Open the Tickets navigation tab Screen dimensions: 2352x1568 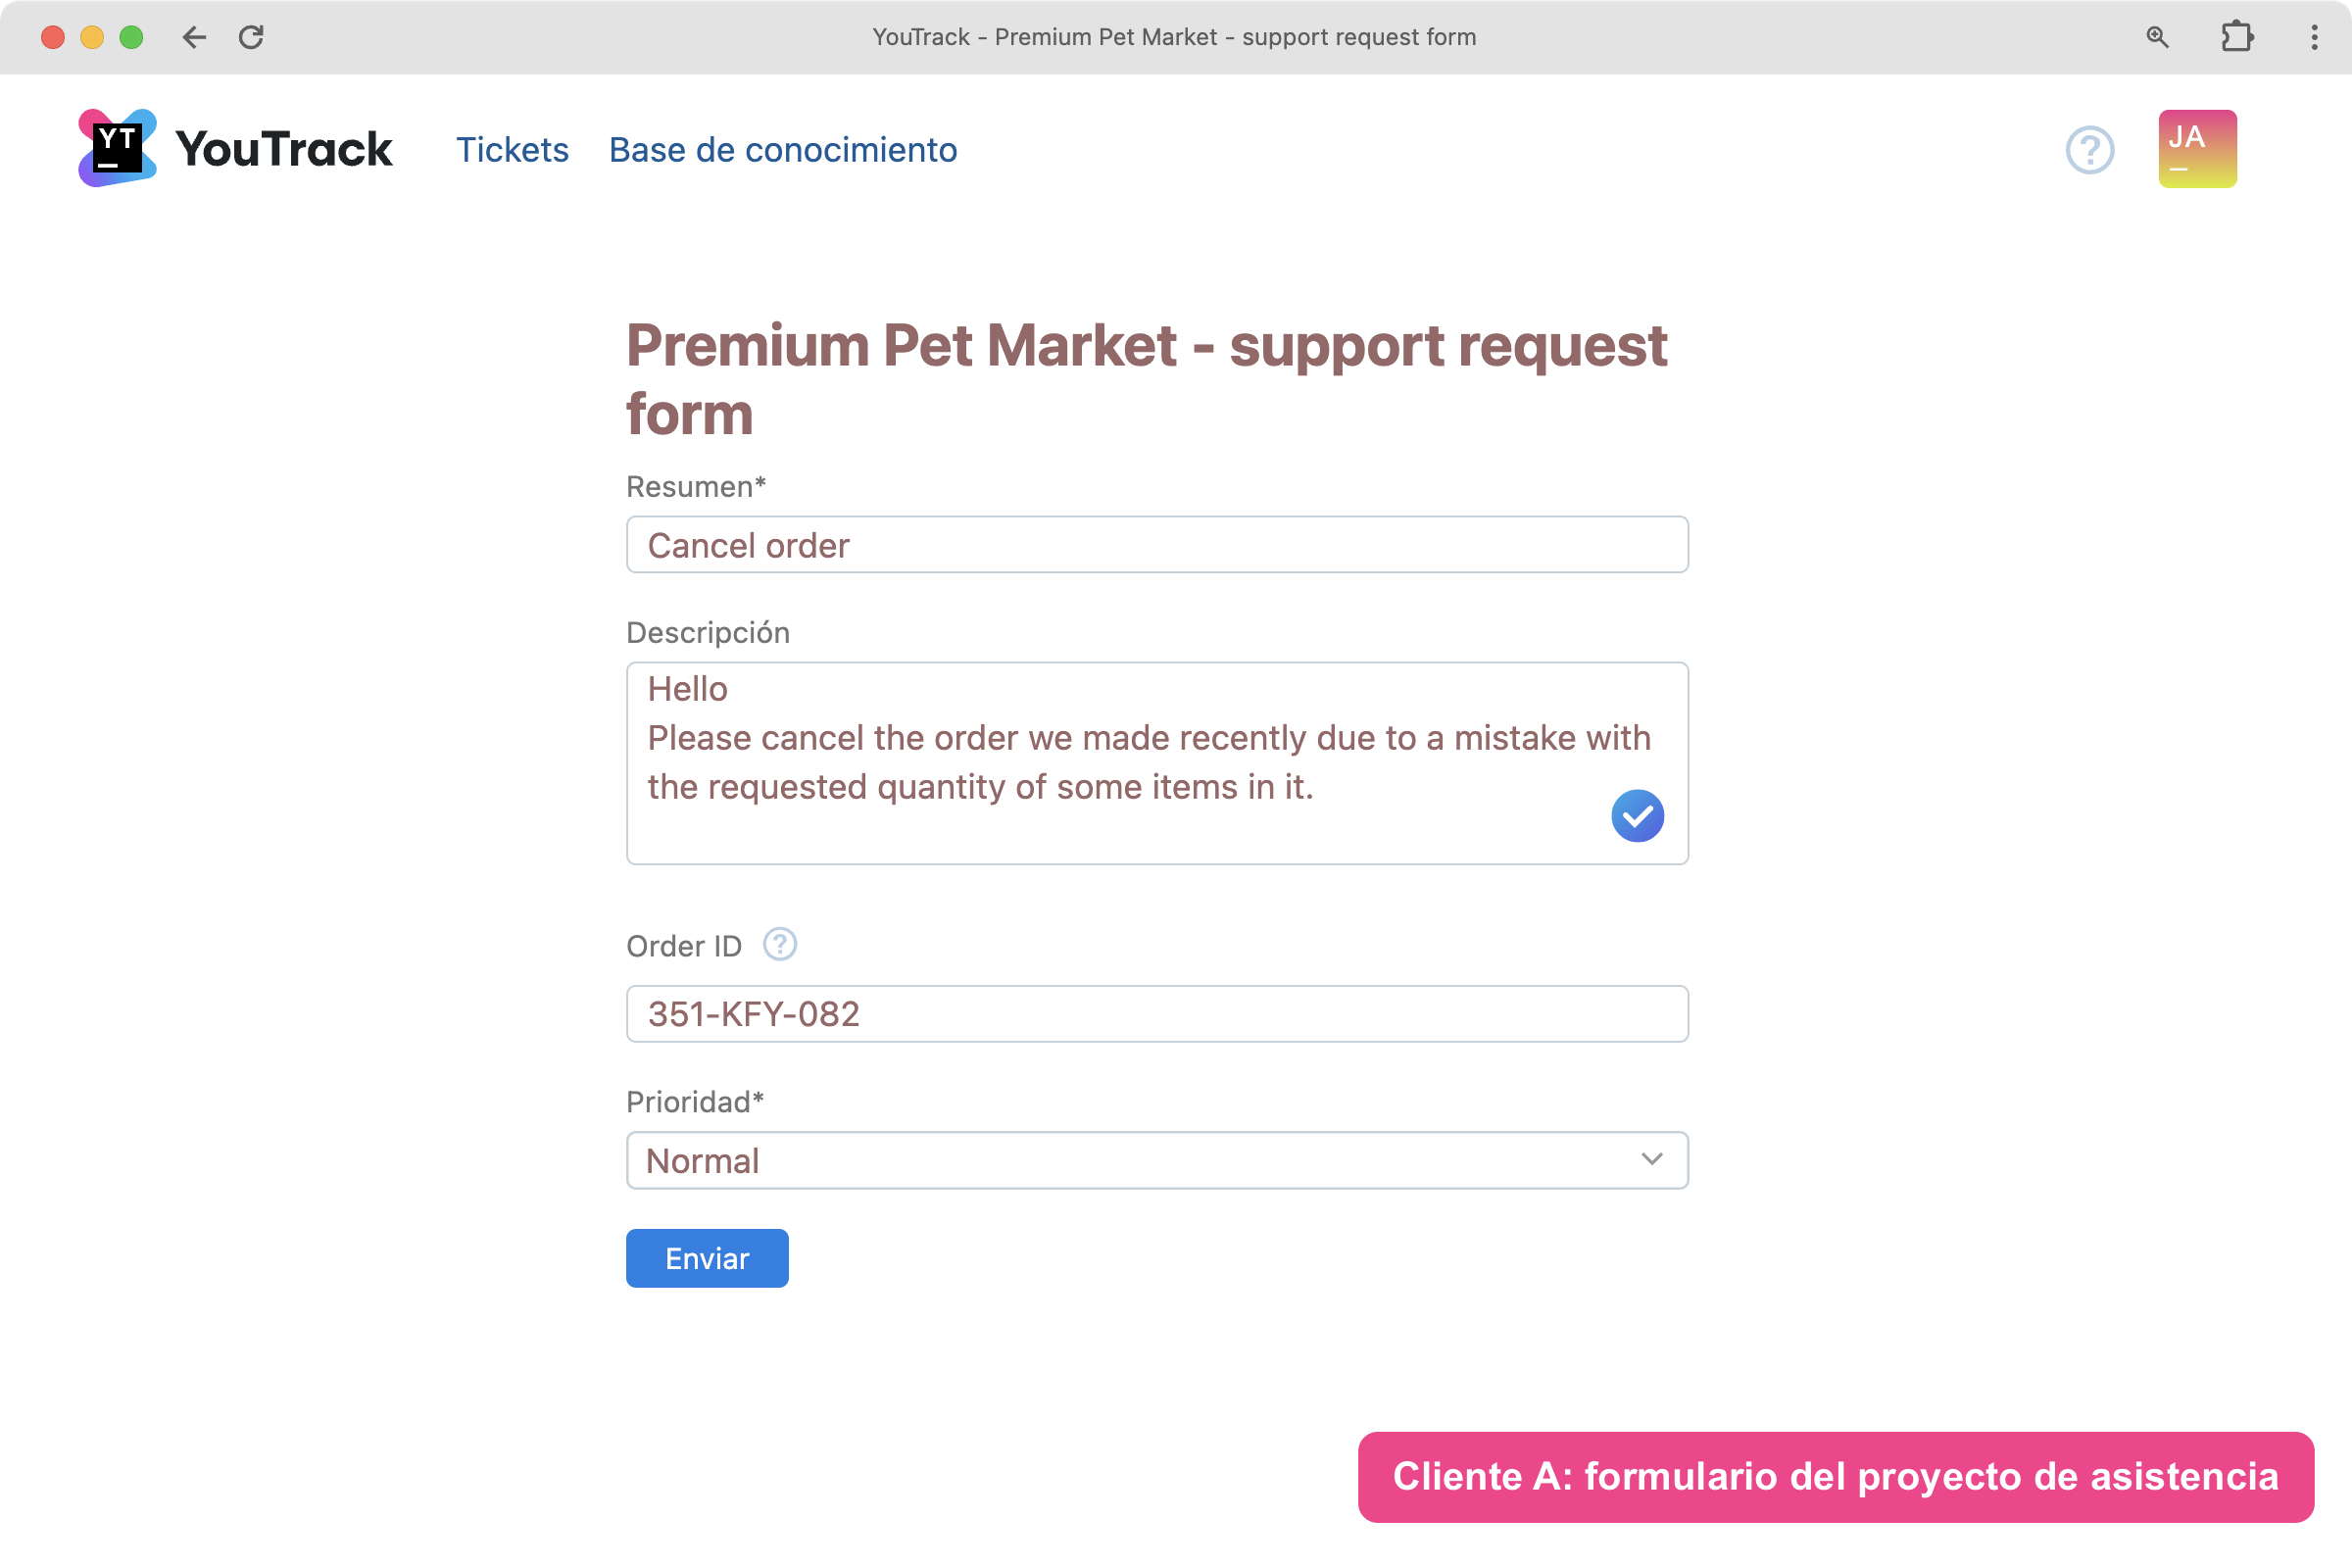coord(512,150)
